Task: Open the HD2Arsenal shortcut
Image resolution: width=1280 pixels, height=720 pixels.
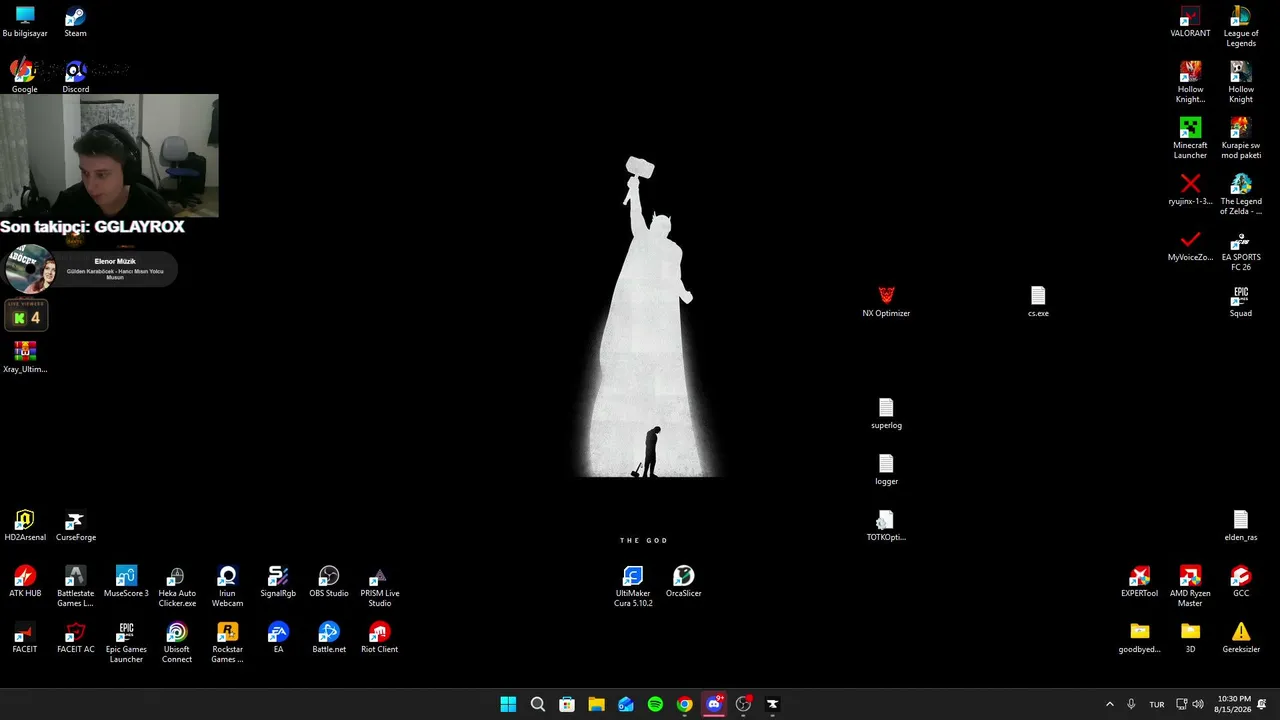Action: pos(25,526)
